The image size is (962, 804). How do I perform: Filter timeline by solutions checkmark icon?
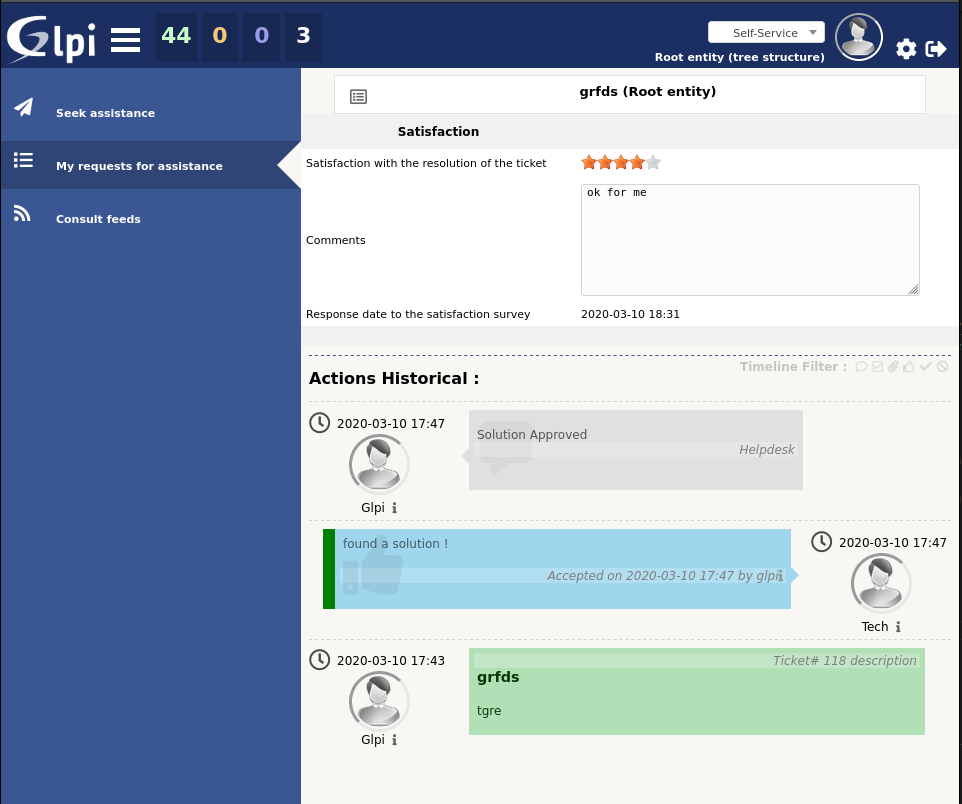pos(925,367)
